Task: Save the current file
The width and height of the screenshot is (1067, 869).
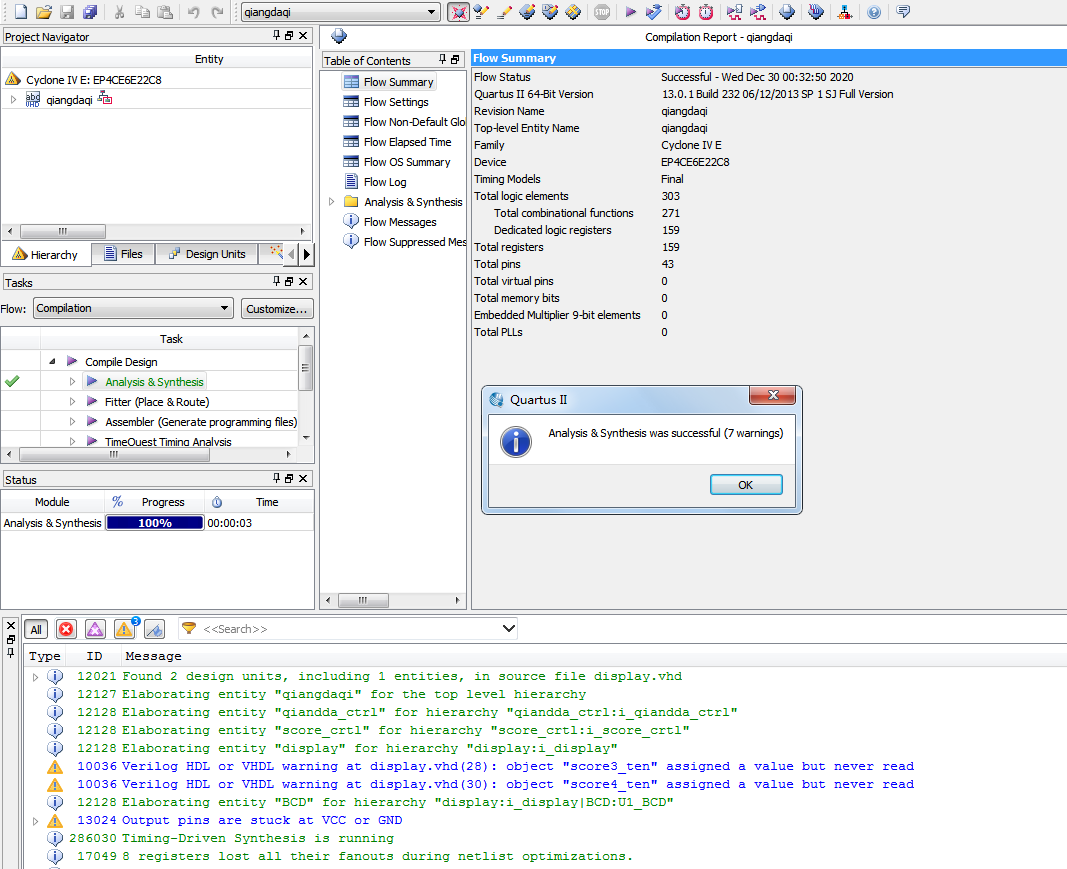Action: [x=66, y=12]
